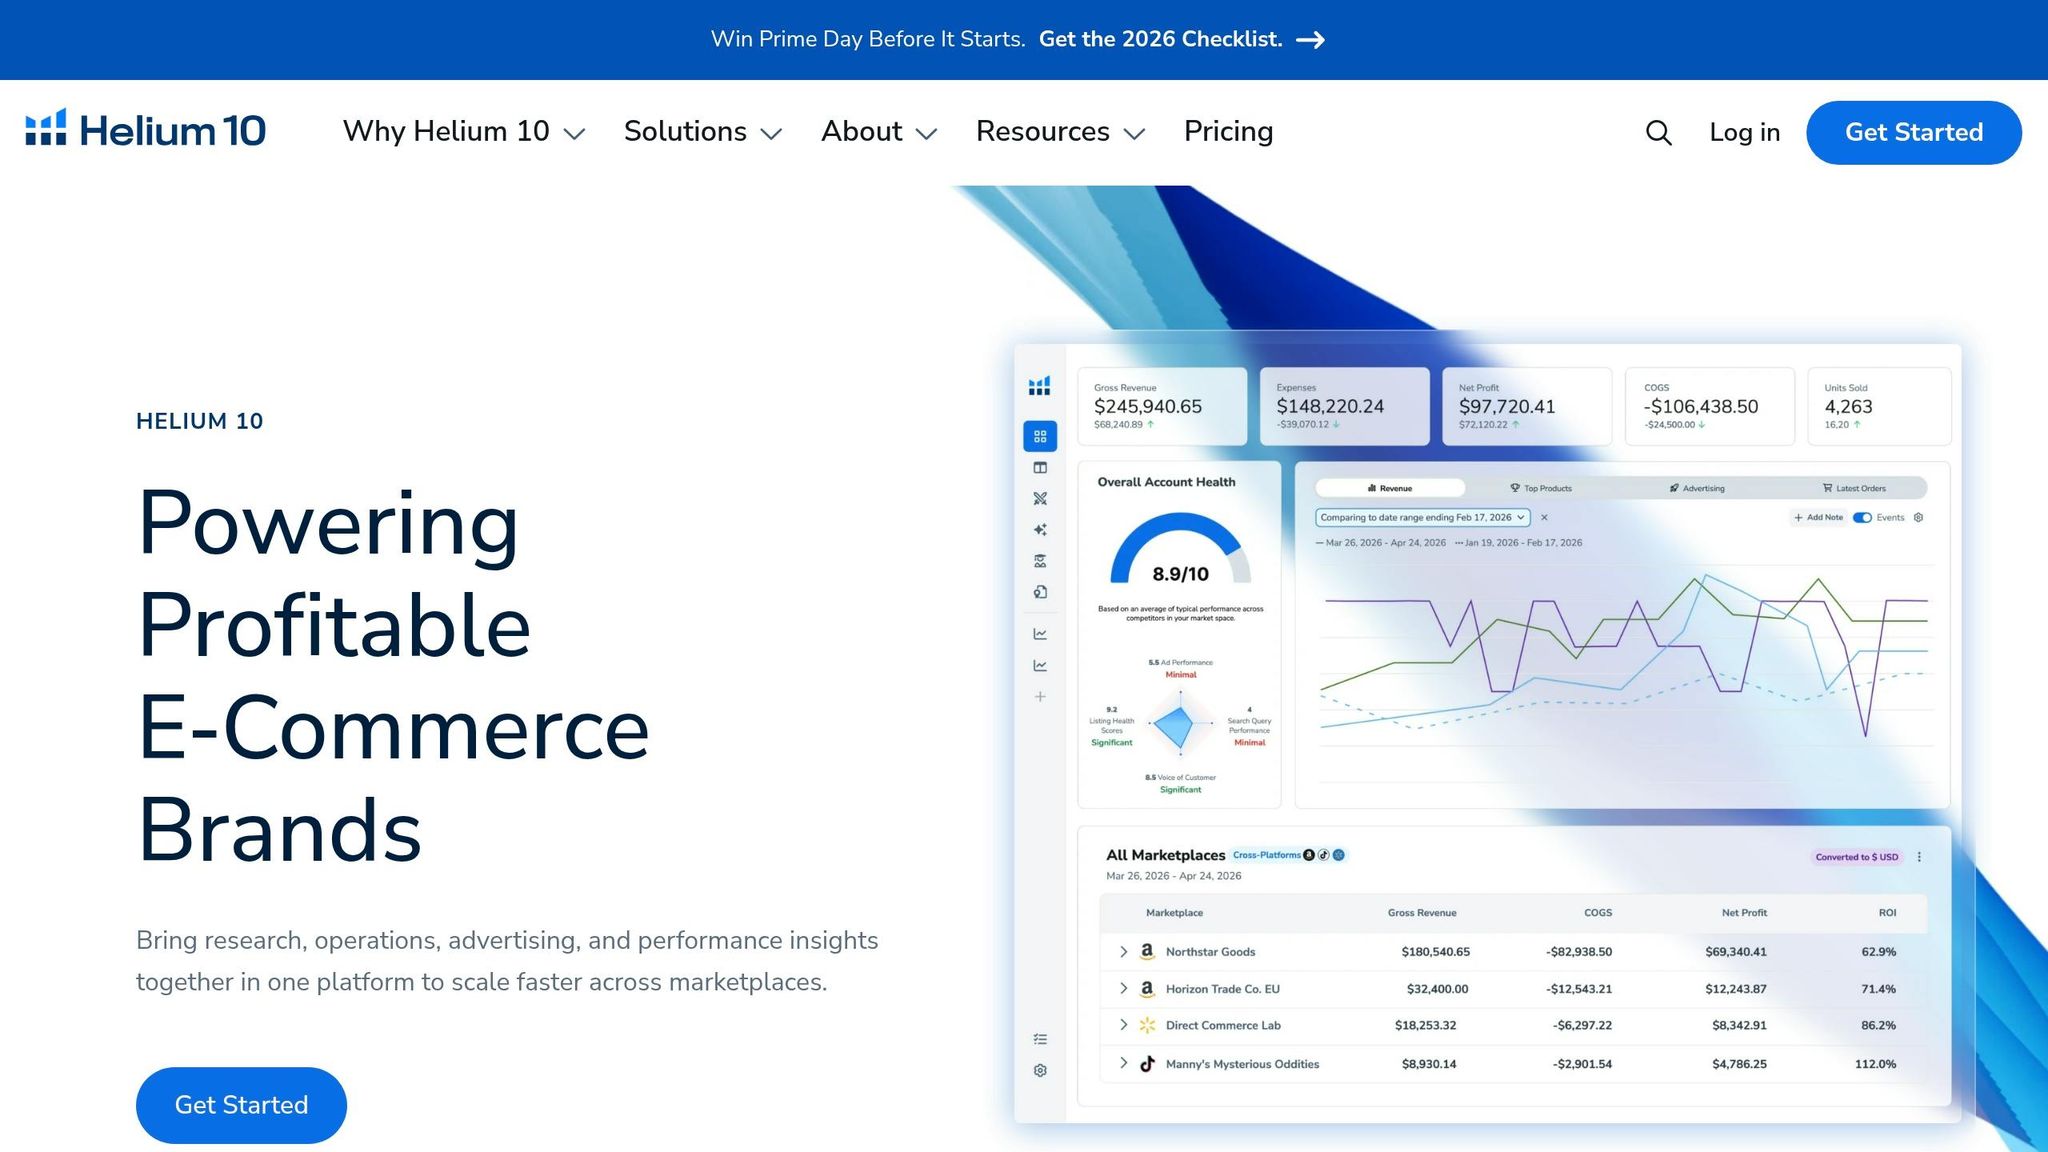The width and height of the screenshot is (2048, 1152).
Task: Click TikTok platform icon after Cross-Platforms label
Action: 1324,855
